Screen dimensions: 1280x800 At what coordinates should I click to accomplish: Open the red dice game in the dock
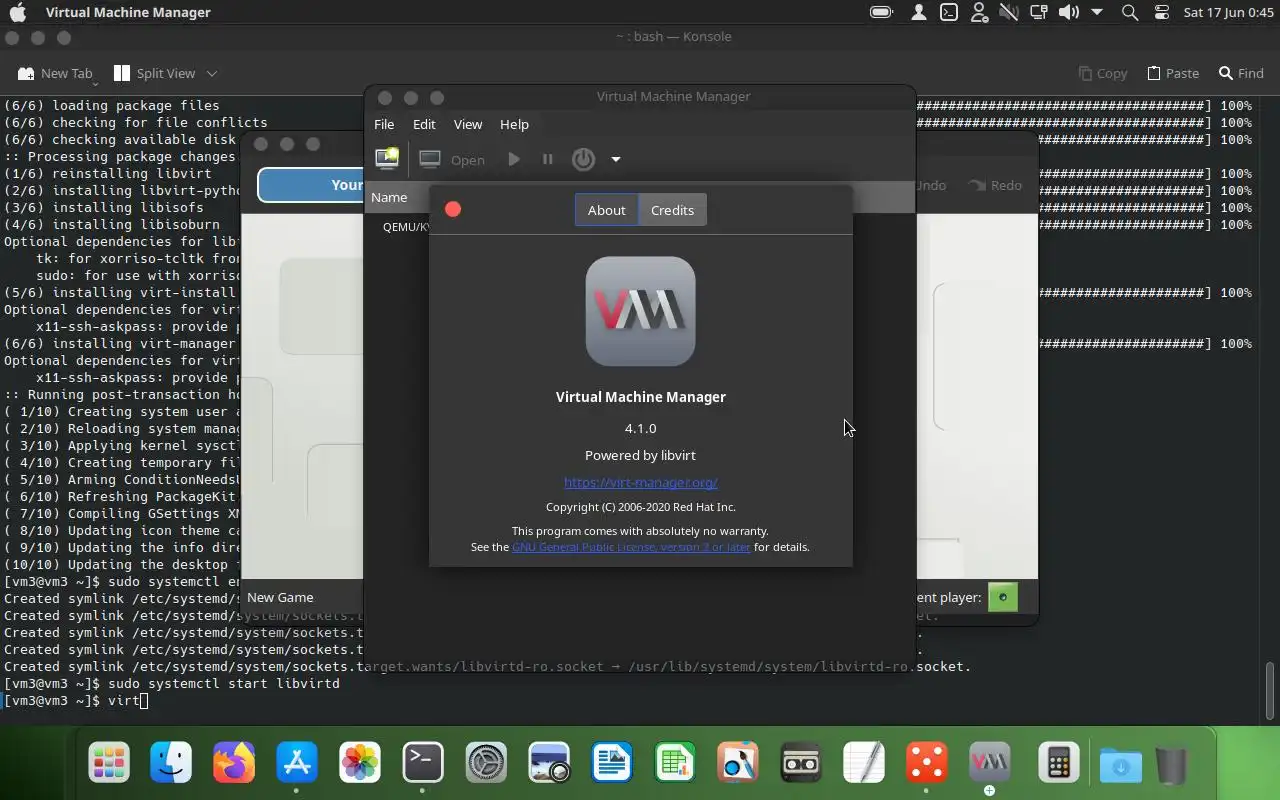[x=927, y=764]
